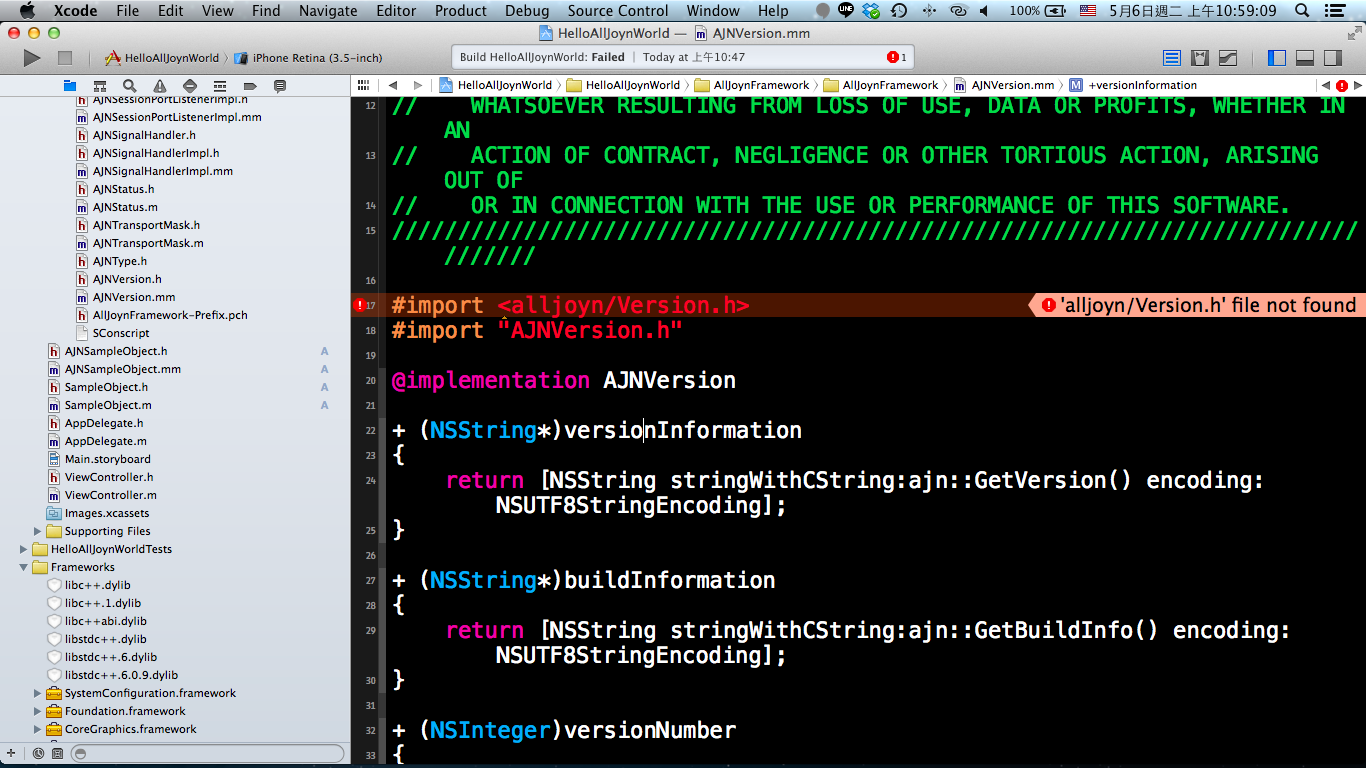
Task: Expand HelloAllJoynWorldTests group
Action: pos(25,549)
